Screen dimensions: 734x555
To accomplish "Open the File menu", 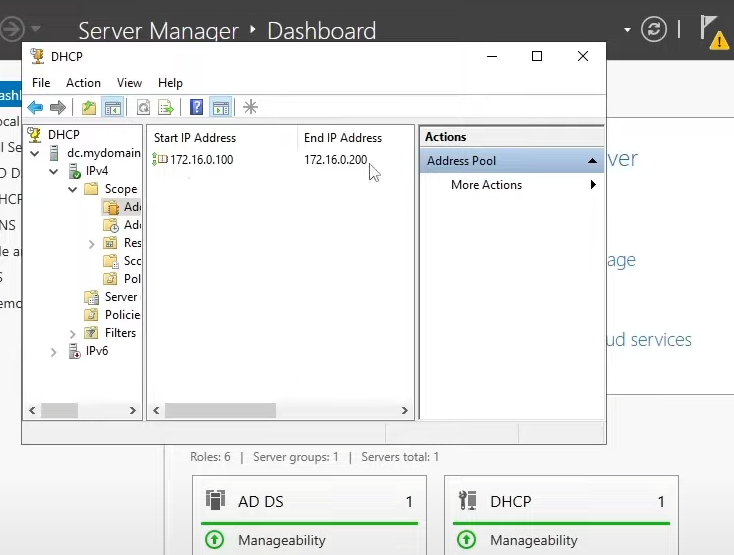I will point(41,83).
